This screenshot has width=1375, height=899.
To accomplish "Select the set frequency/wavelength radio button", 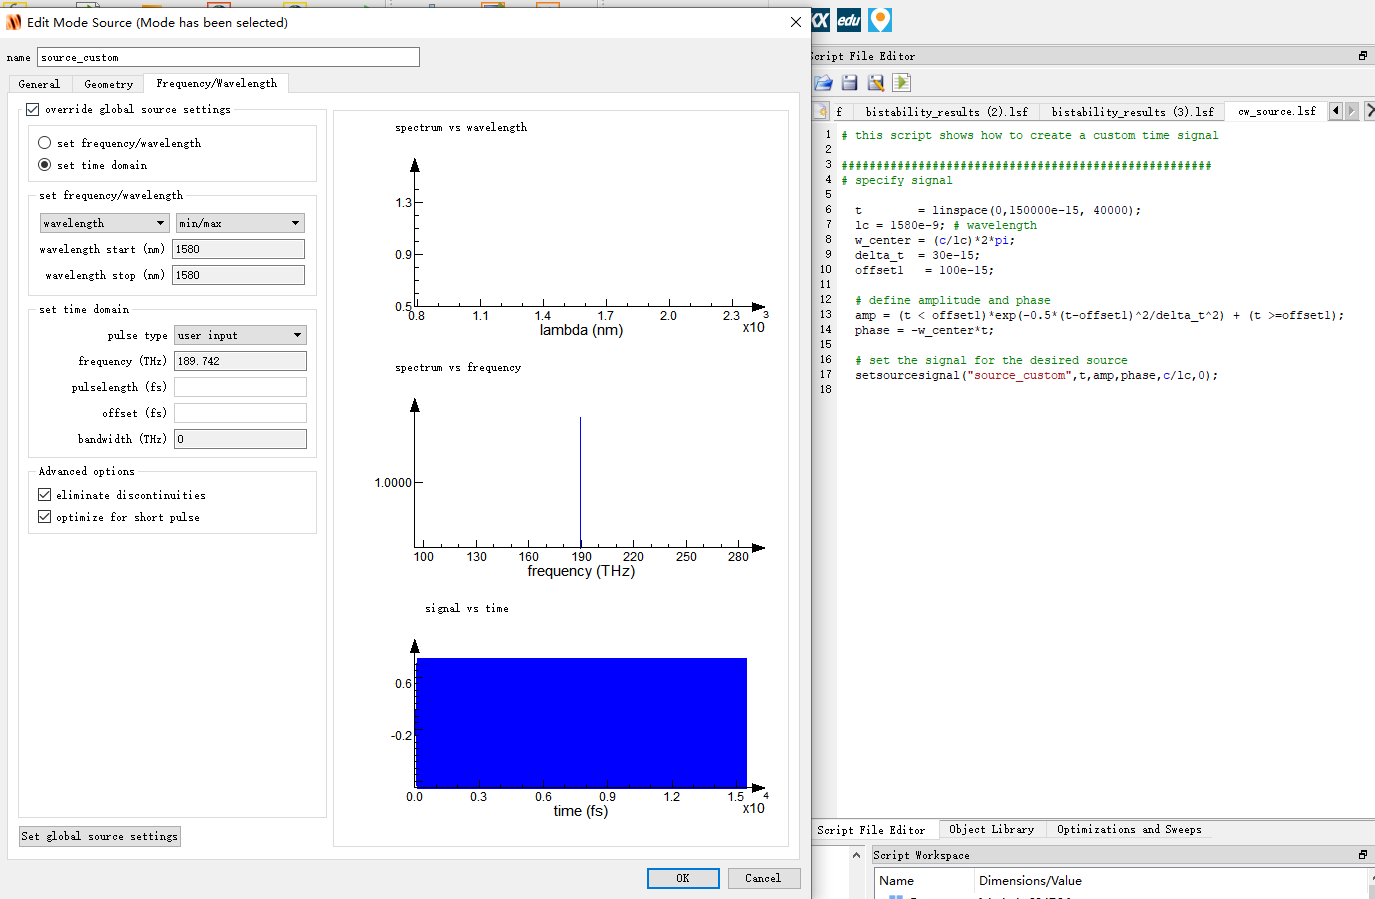I will [45, 143].
